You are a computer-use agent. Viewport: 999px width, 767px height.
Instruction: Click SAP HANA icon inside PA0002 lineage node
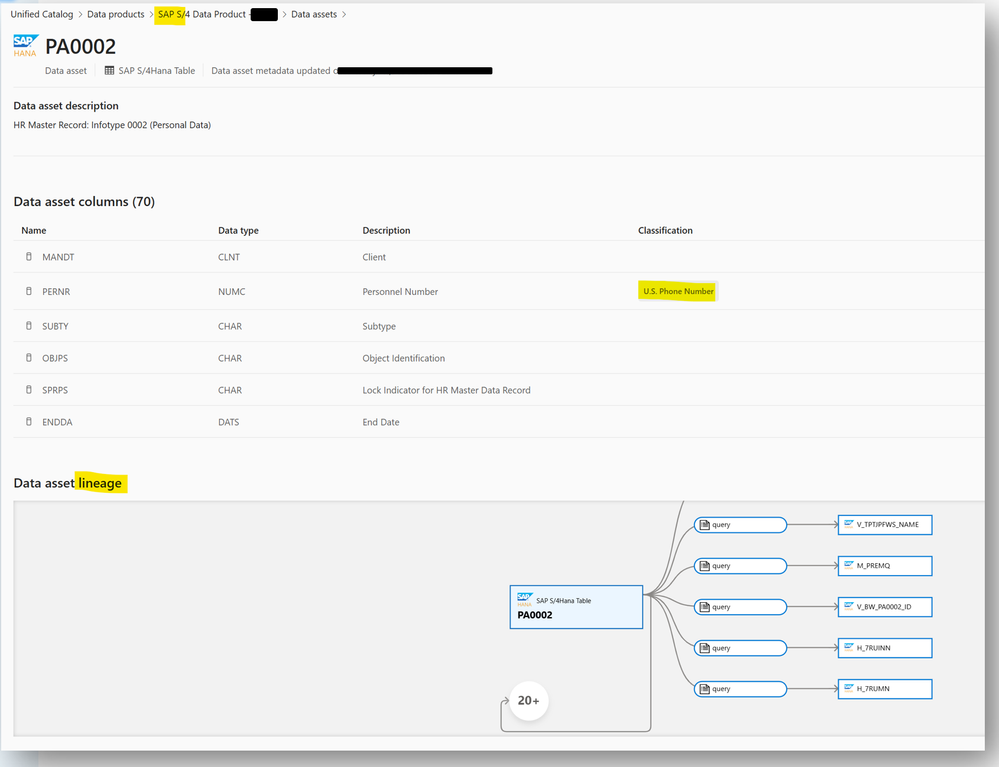pos(524,599)
